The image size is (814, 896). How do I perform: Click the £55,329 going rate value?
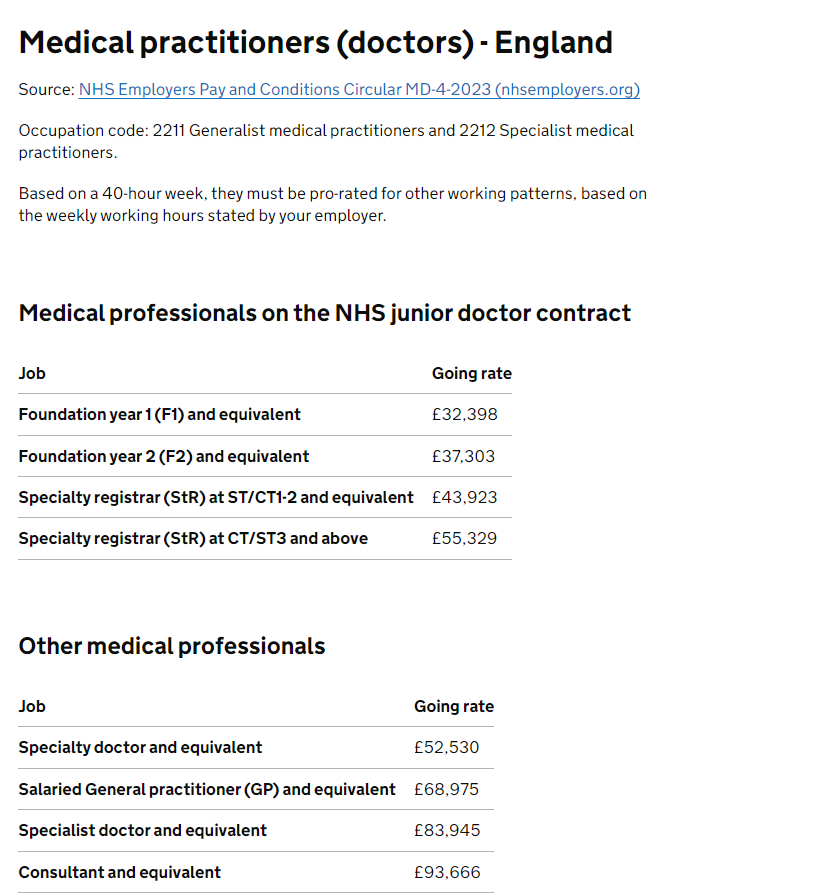465,538
